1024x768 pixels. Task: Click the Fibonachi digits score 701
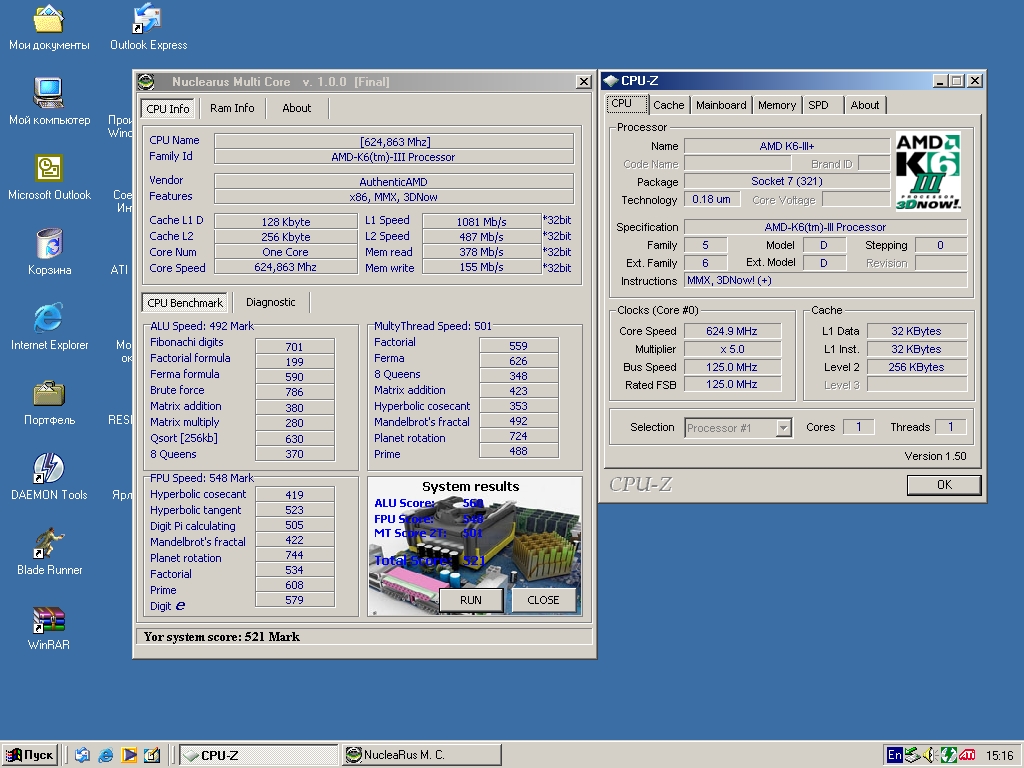tap(295, 347)
